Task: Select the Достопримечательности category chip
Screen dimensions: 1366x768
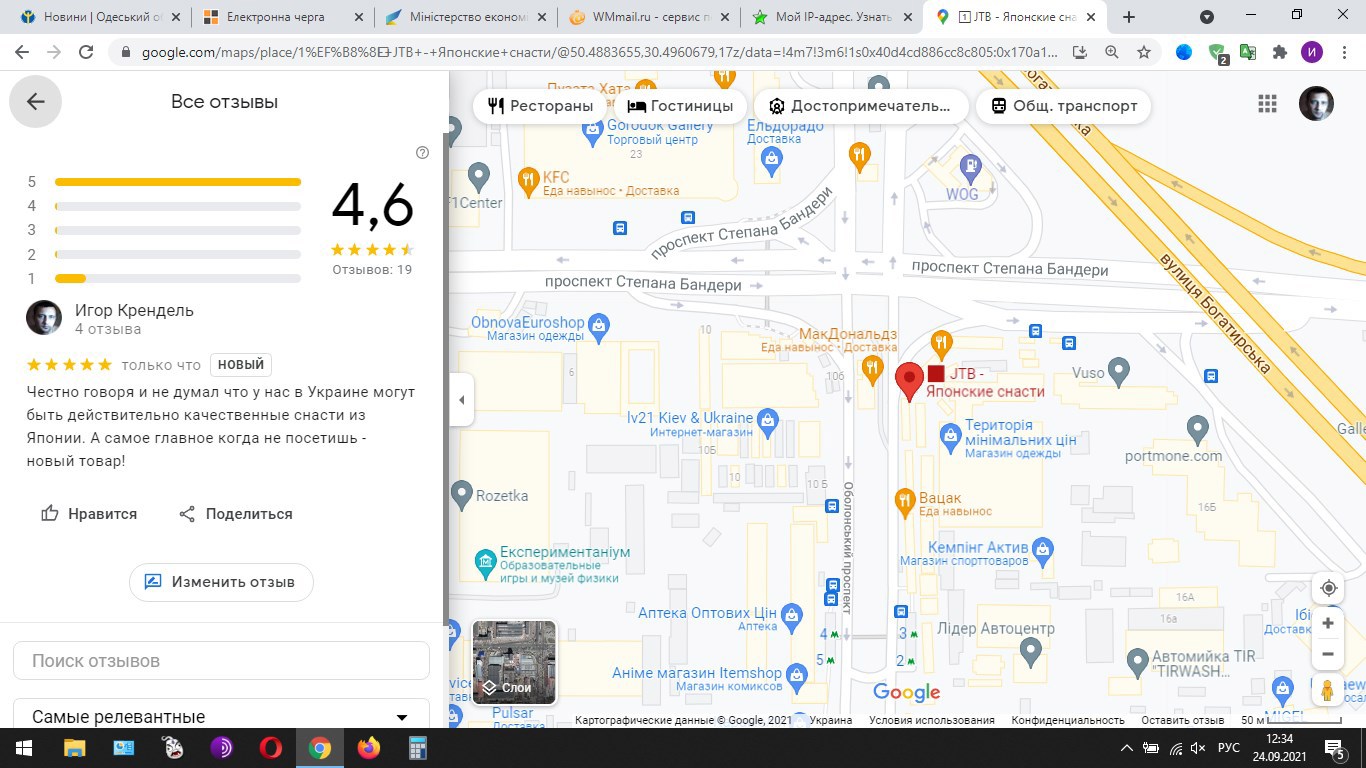Action: (860, 106)
